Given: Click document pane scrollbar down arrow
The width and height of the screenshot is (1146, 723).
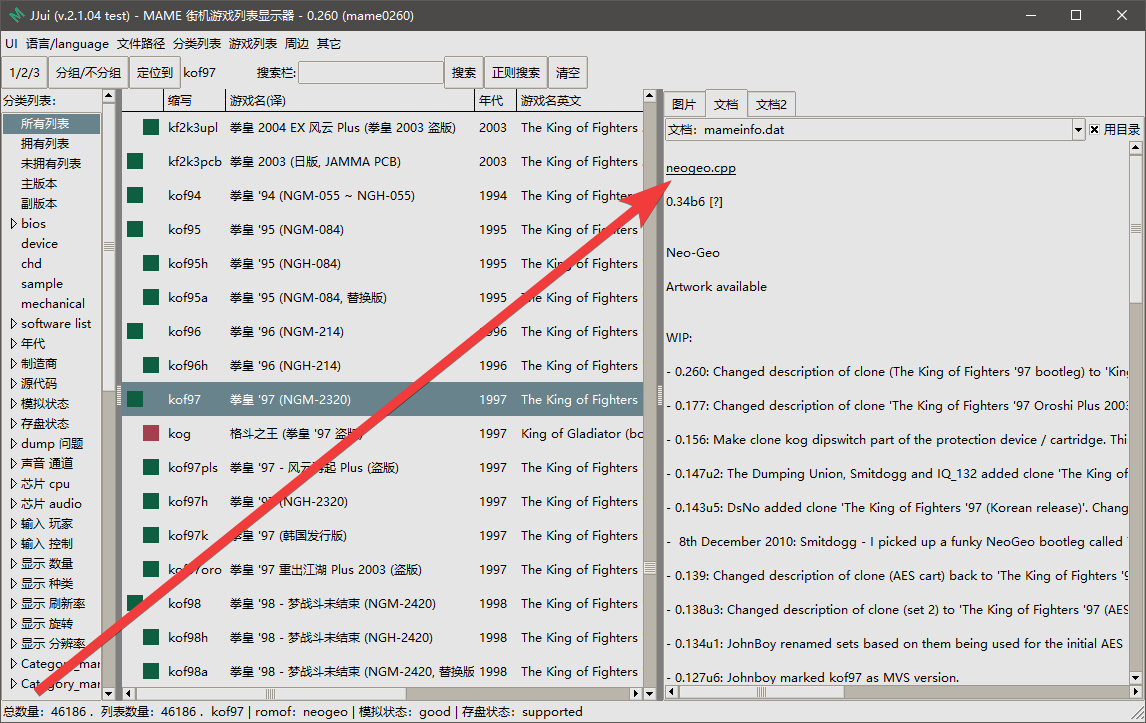Looking at the screenshot, I should pos(1136,678).
